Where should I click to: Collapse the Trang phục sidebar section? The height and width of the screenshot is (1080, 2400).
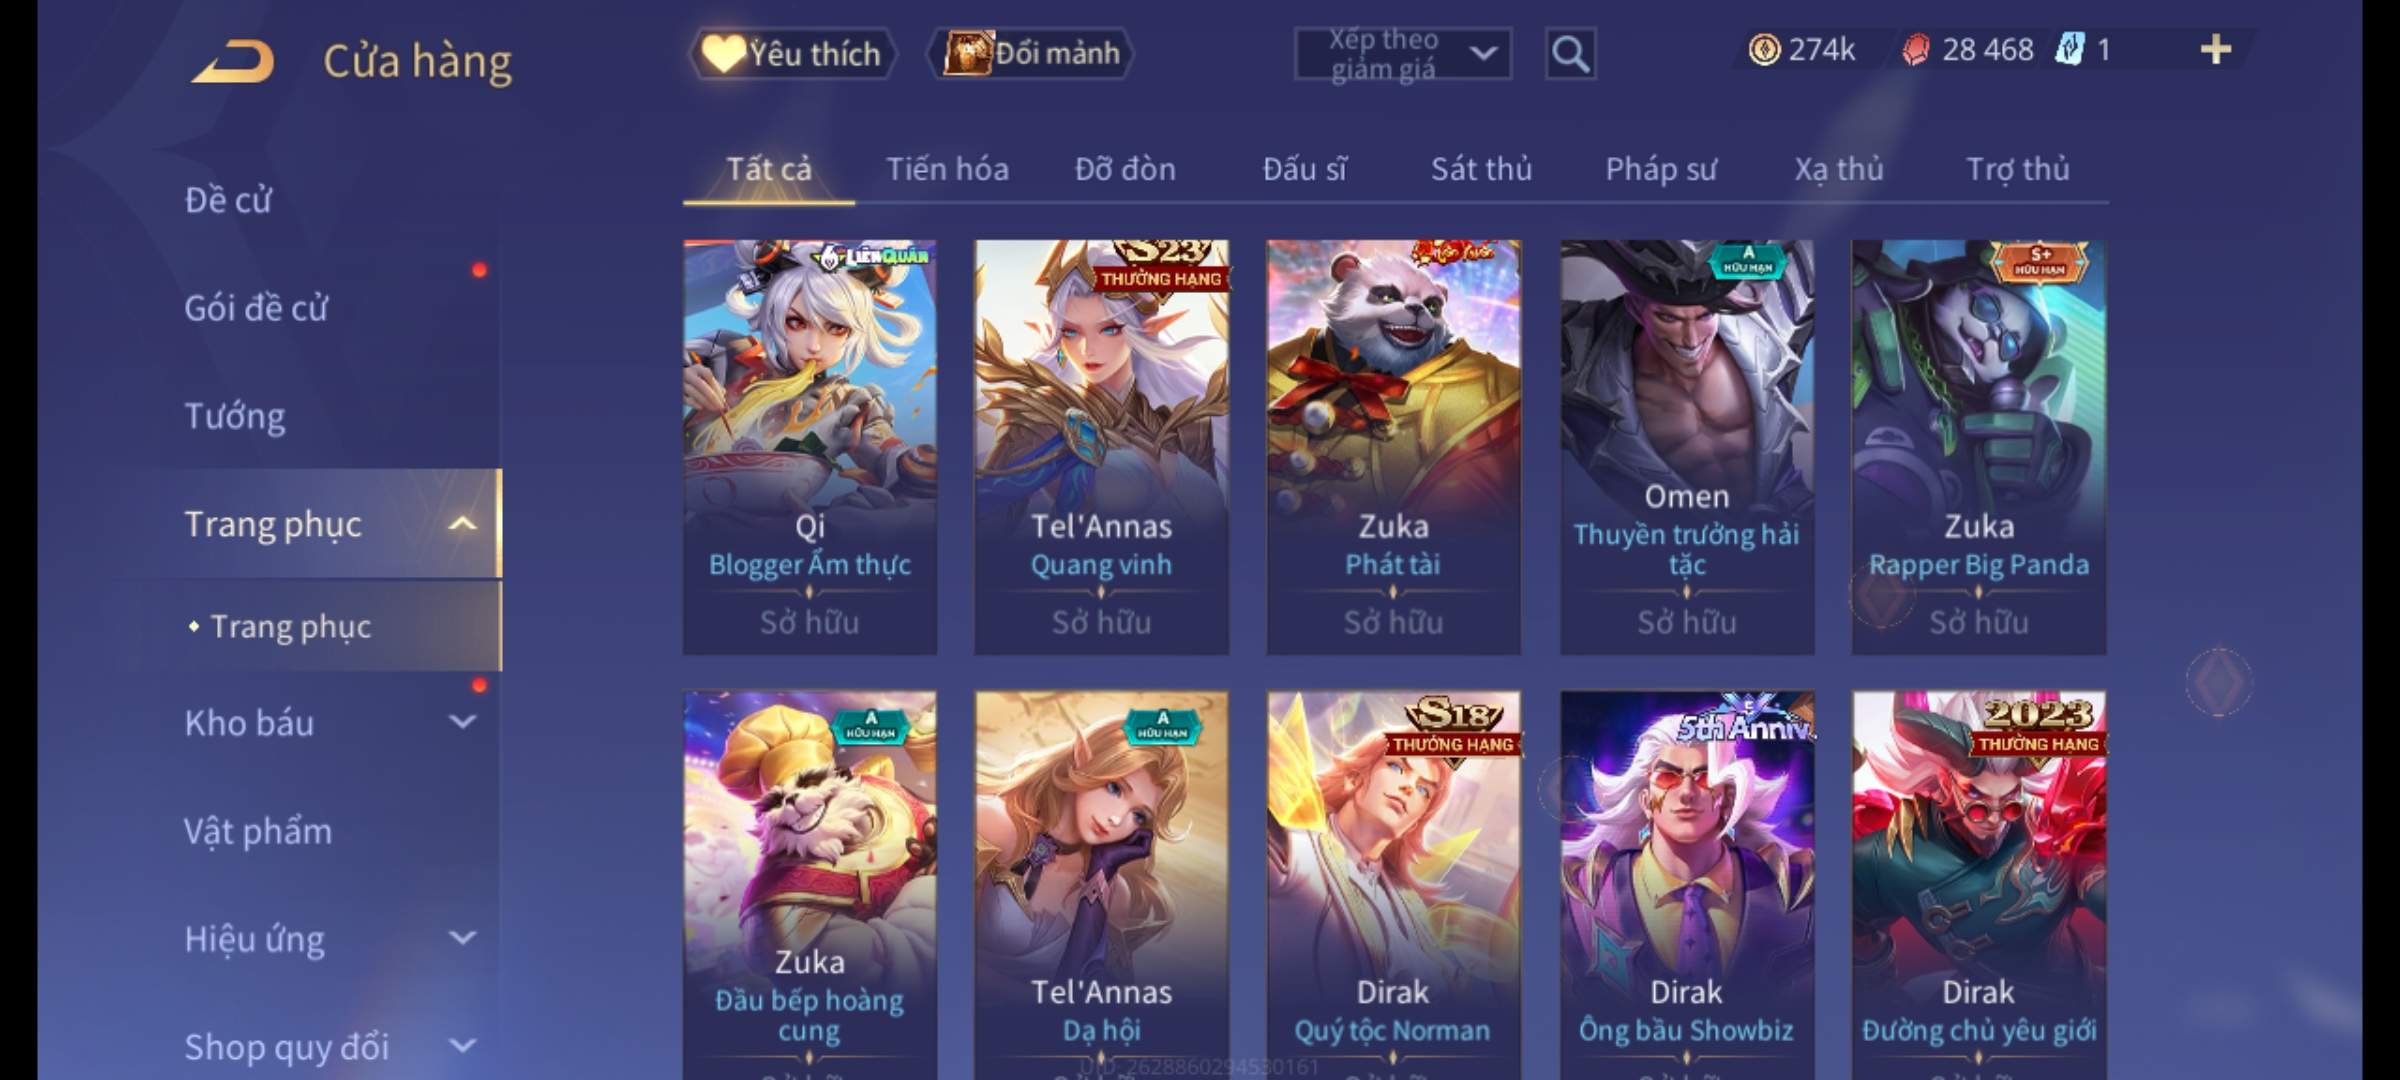(x=462, y=524)
